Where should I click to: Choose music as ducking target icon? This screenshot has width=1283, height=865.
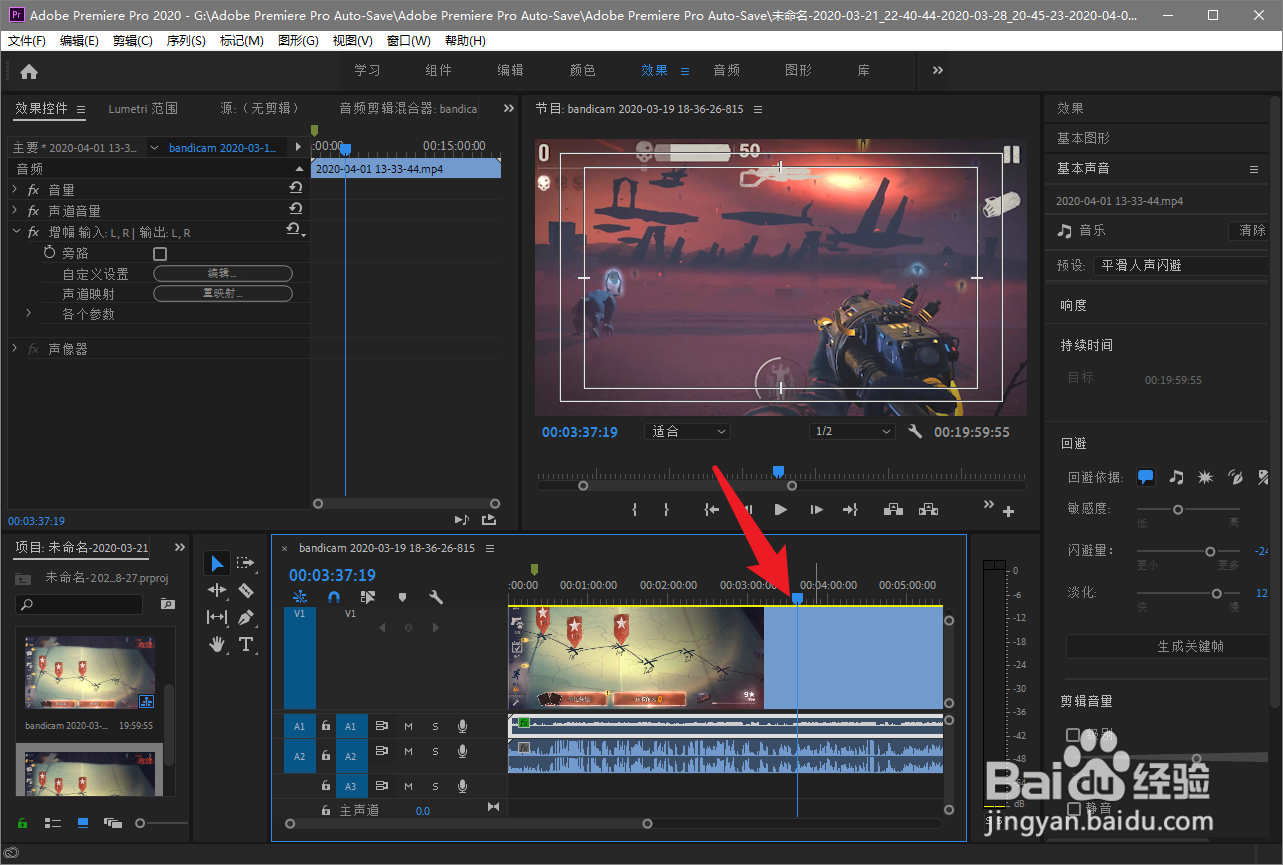tap(1177, 478)
